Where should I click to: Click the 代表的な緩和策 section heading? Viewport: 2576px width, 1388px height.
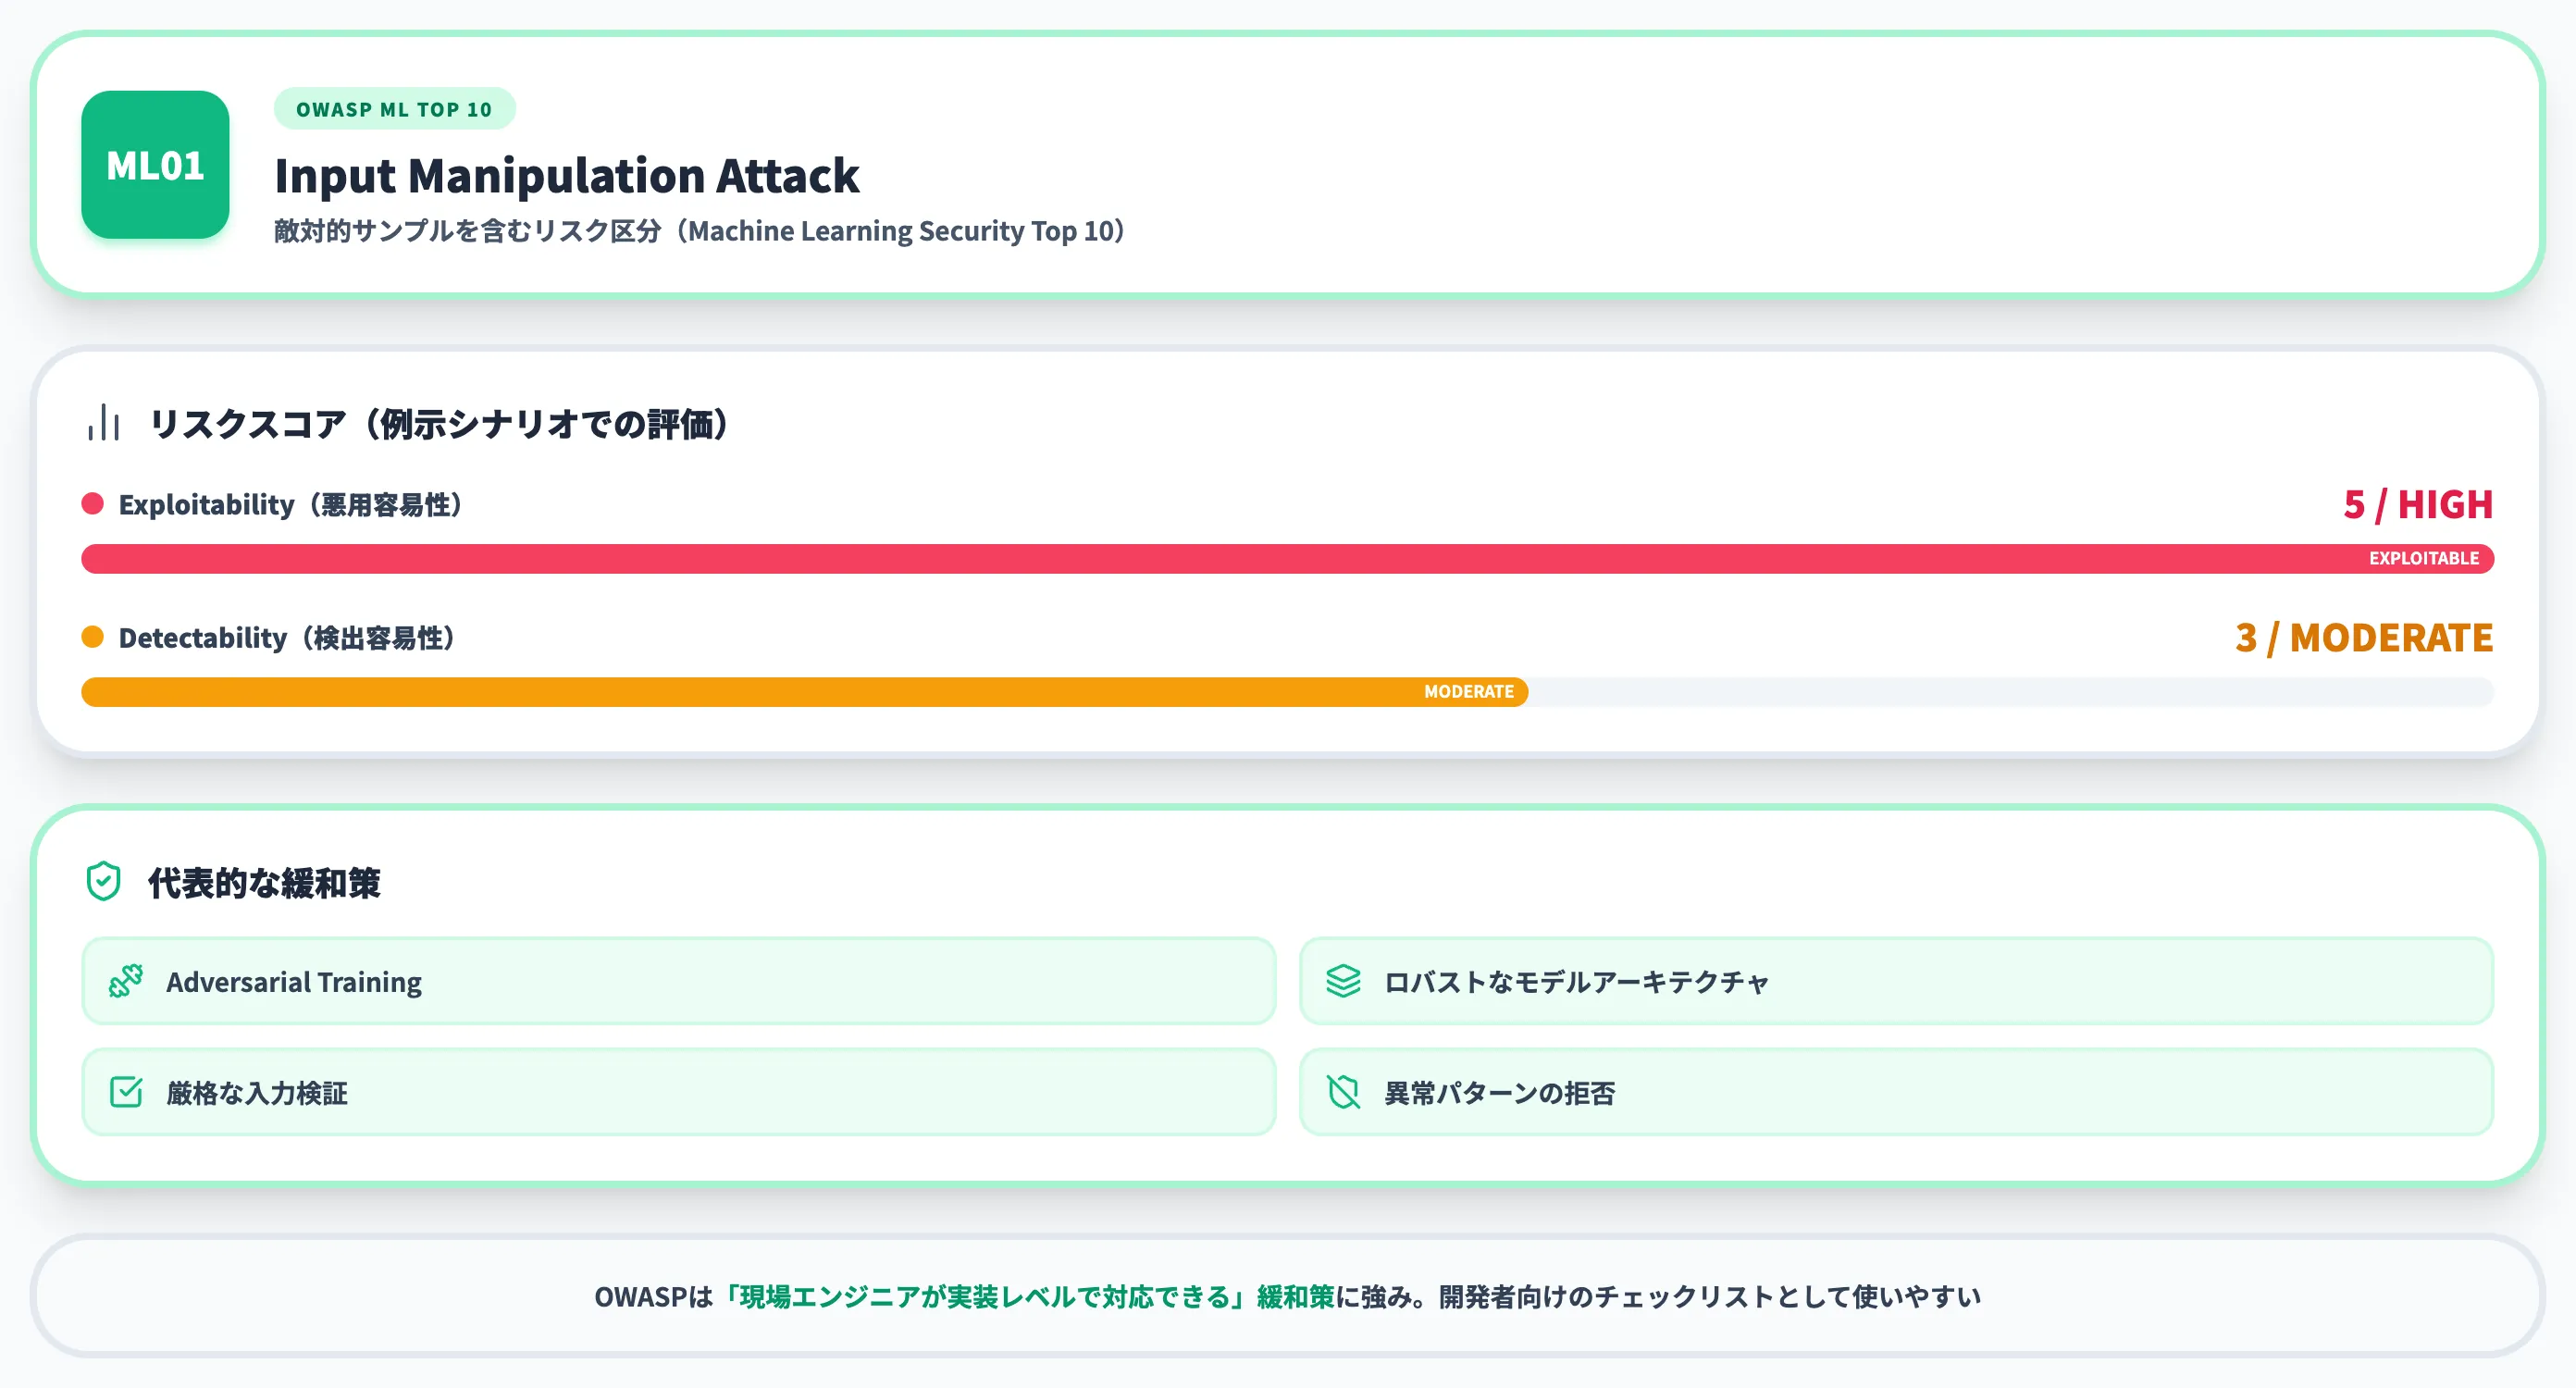[264, 883]
